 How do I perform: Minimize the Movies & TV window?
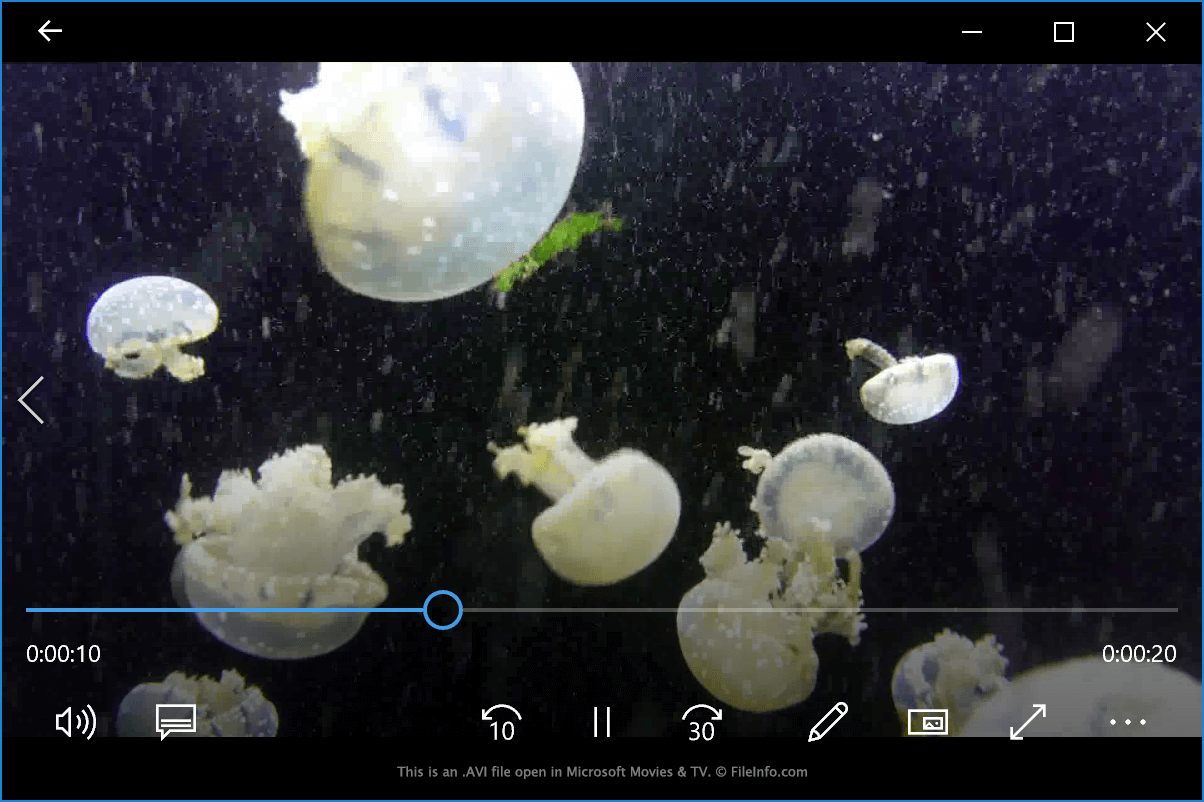pyautogui.click(x=972, y=32)
